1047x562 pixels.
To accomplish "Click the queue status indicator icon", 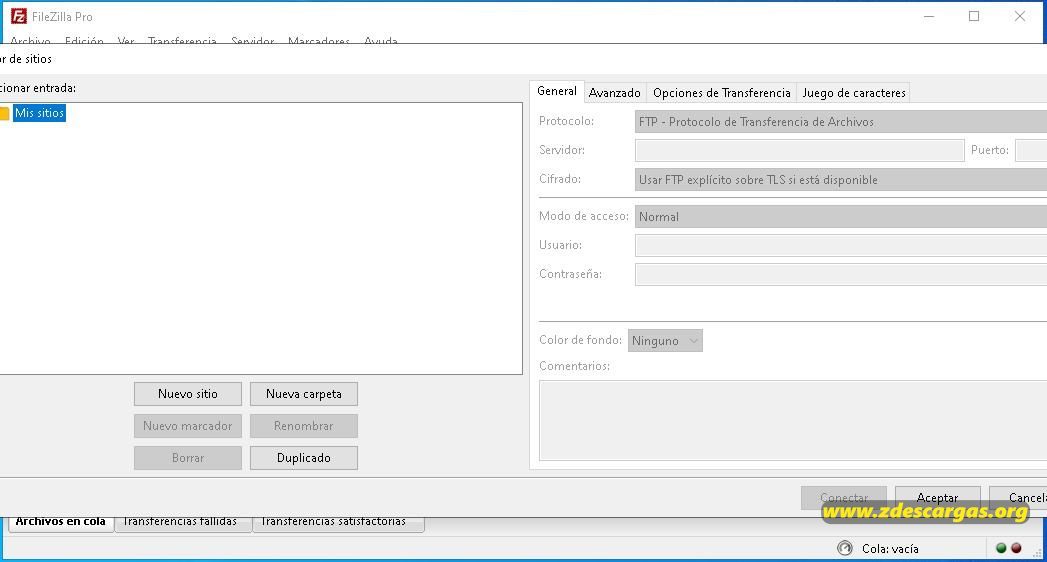I will click(x=845, y=548).
